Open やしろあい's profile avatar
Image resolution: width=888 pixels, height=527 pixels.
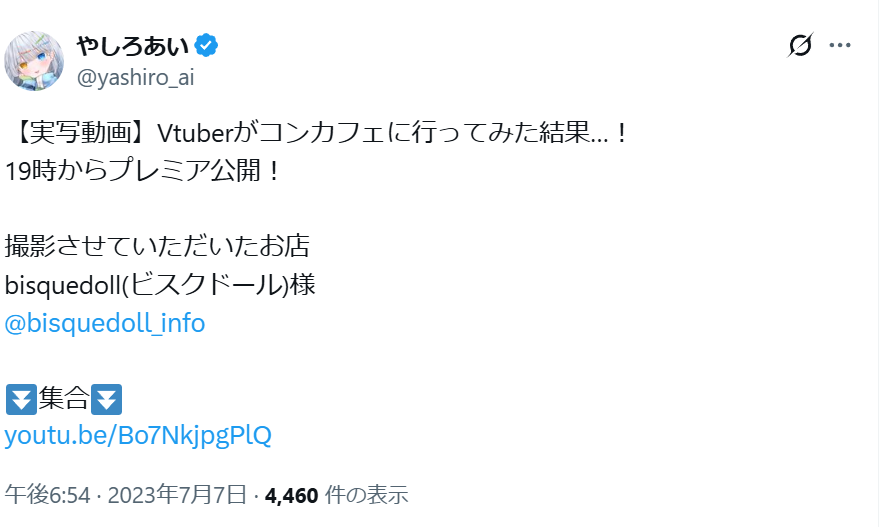(34, 60)
